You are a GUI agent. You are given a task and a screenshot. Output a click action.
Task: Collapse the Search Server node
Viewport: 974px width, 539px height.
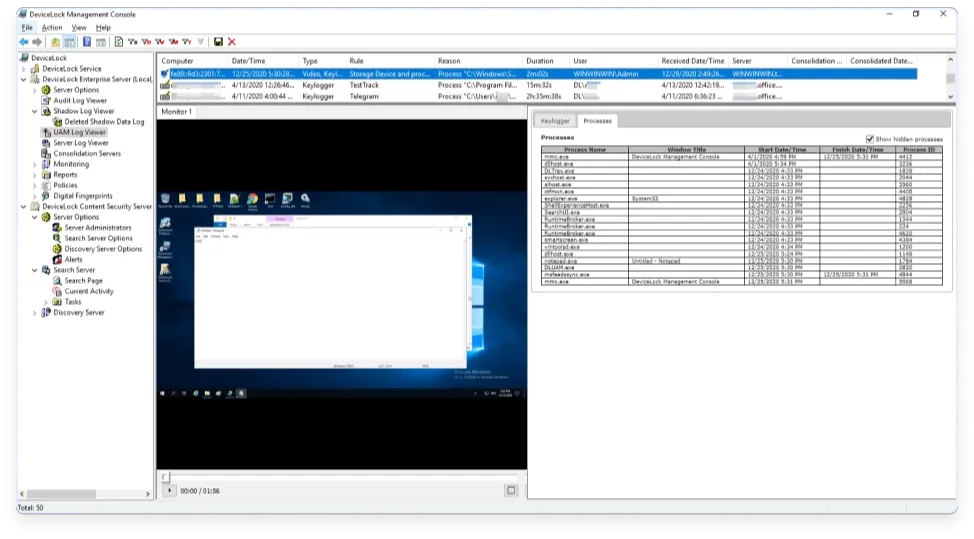click(x=35, y=270)
